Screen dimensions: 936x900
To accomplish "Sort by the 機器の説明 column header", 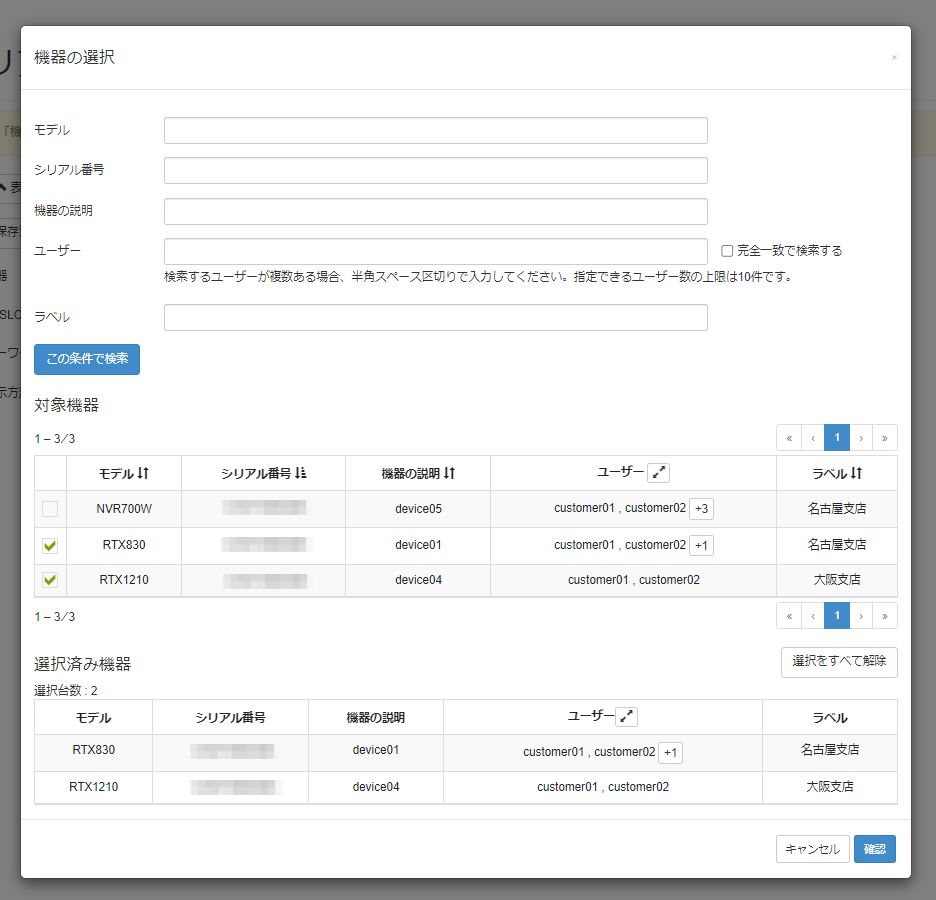I will pos(416,472).
